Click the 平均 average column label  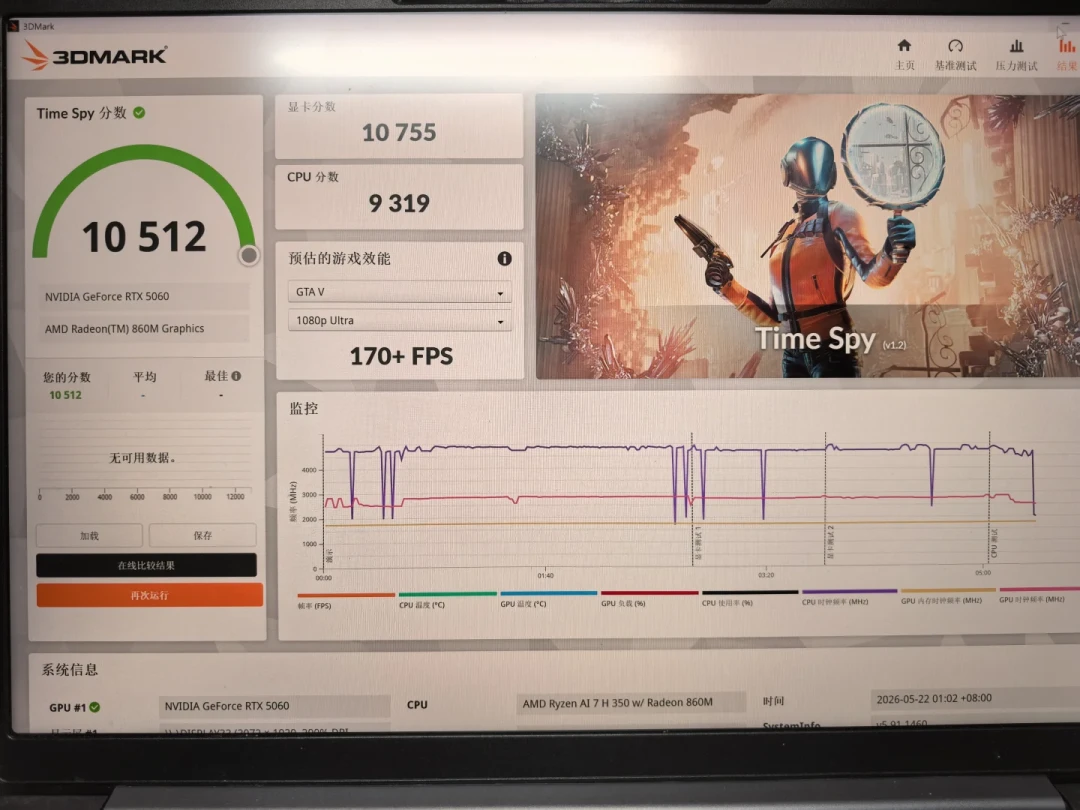[x=145, y=377]
